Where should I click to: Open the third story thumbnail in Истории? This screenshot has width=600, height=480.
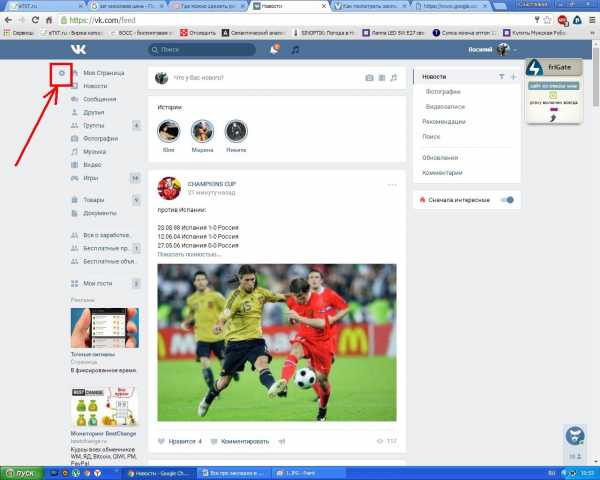coord(236,131)
